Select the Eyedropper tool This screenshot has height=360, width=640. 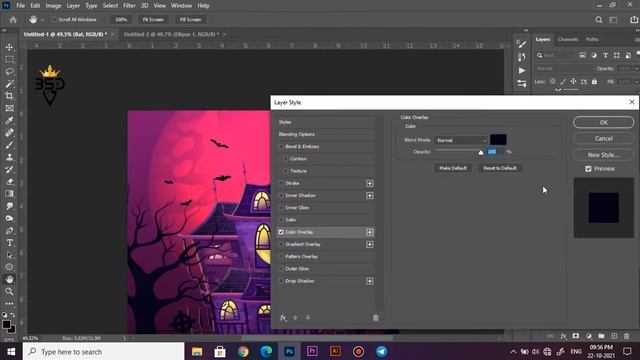click(9, 121)
